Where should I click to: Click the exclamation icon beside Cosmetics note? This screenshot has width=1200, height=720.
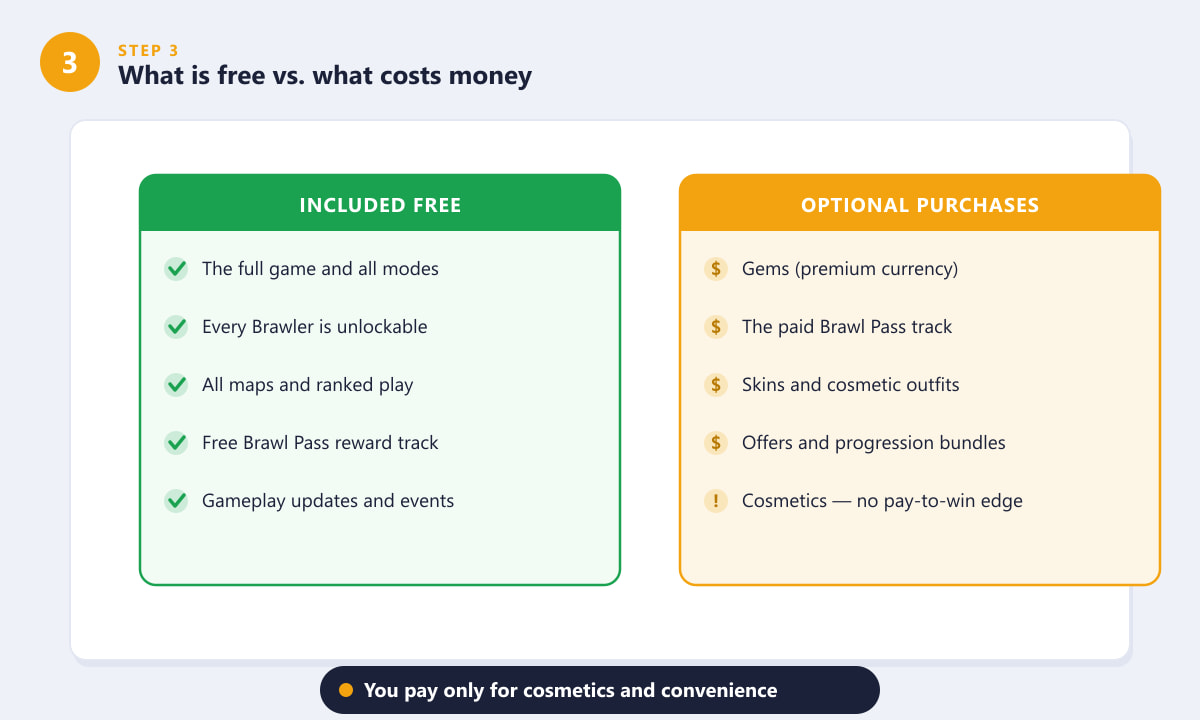(x=716, y=501)
